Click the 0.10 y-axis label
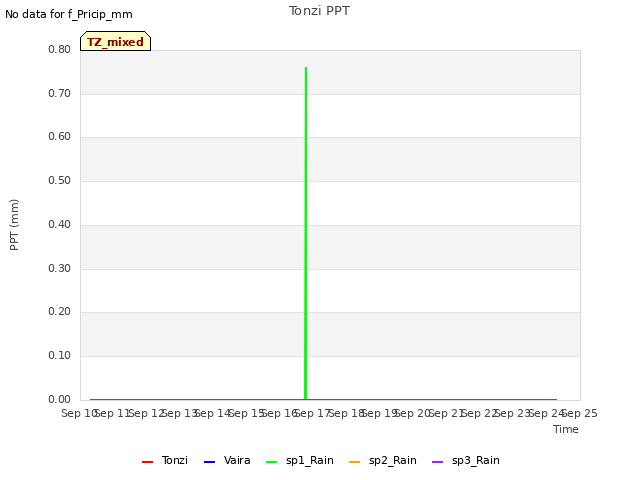The image size is (640, 480). [60, 355]
